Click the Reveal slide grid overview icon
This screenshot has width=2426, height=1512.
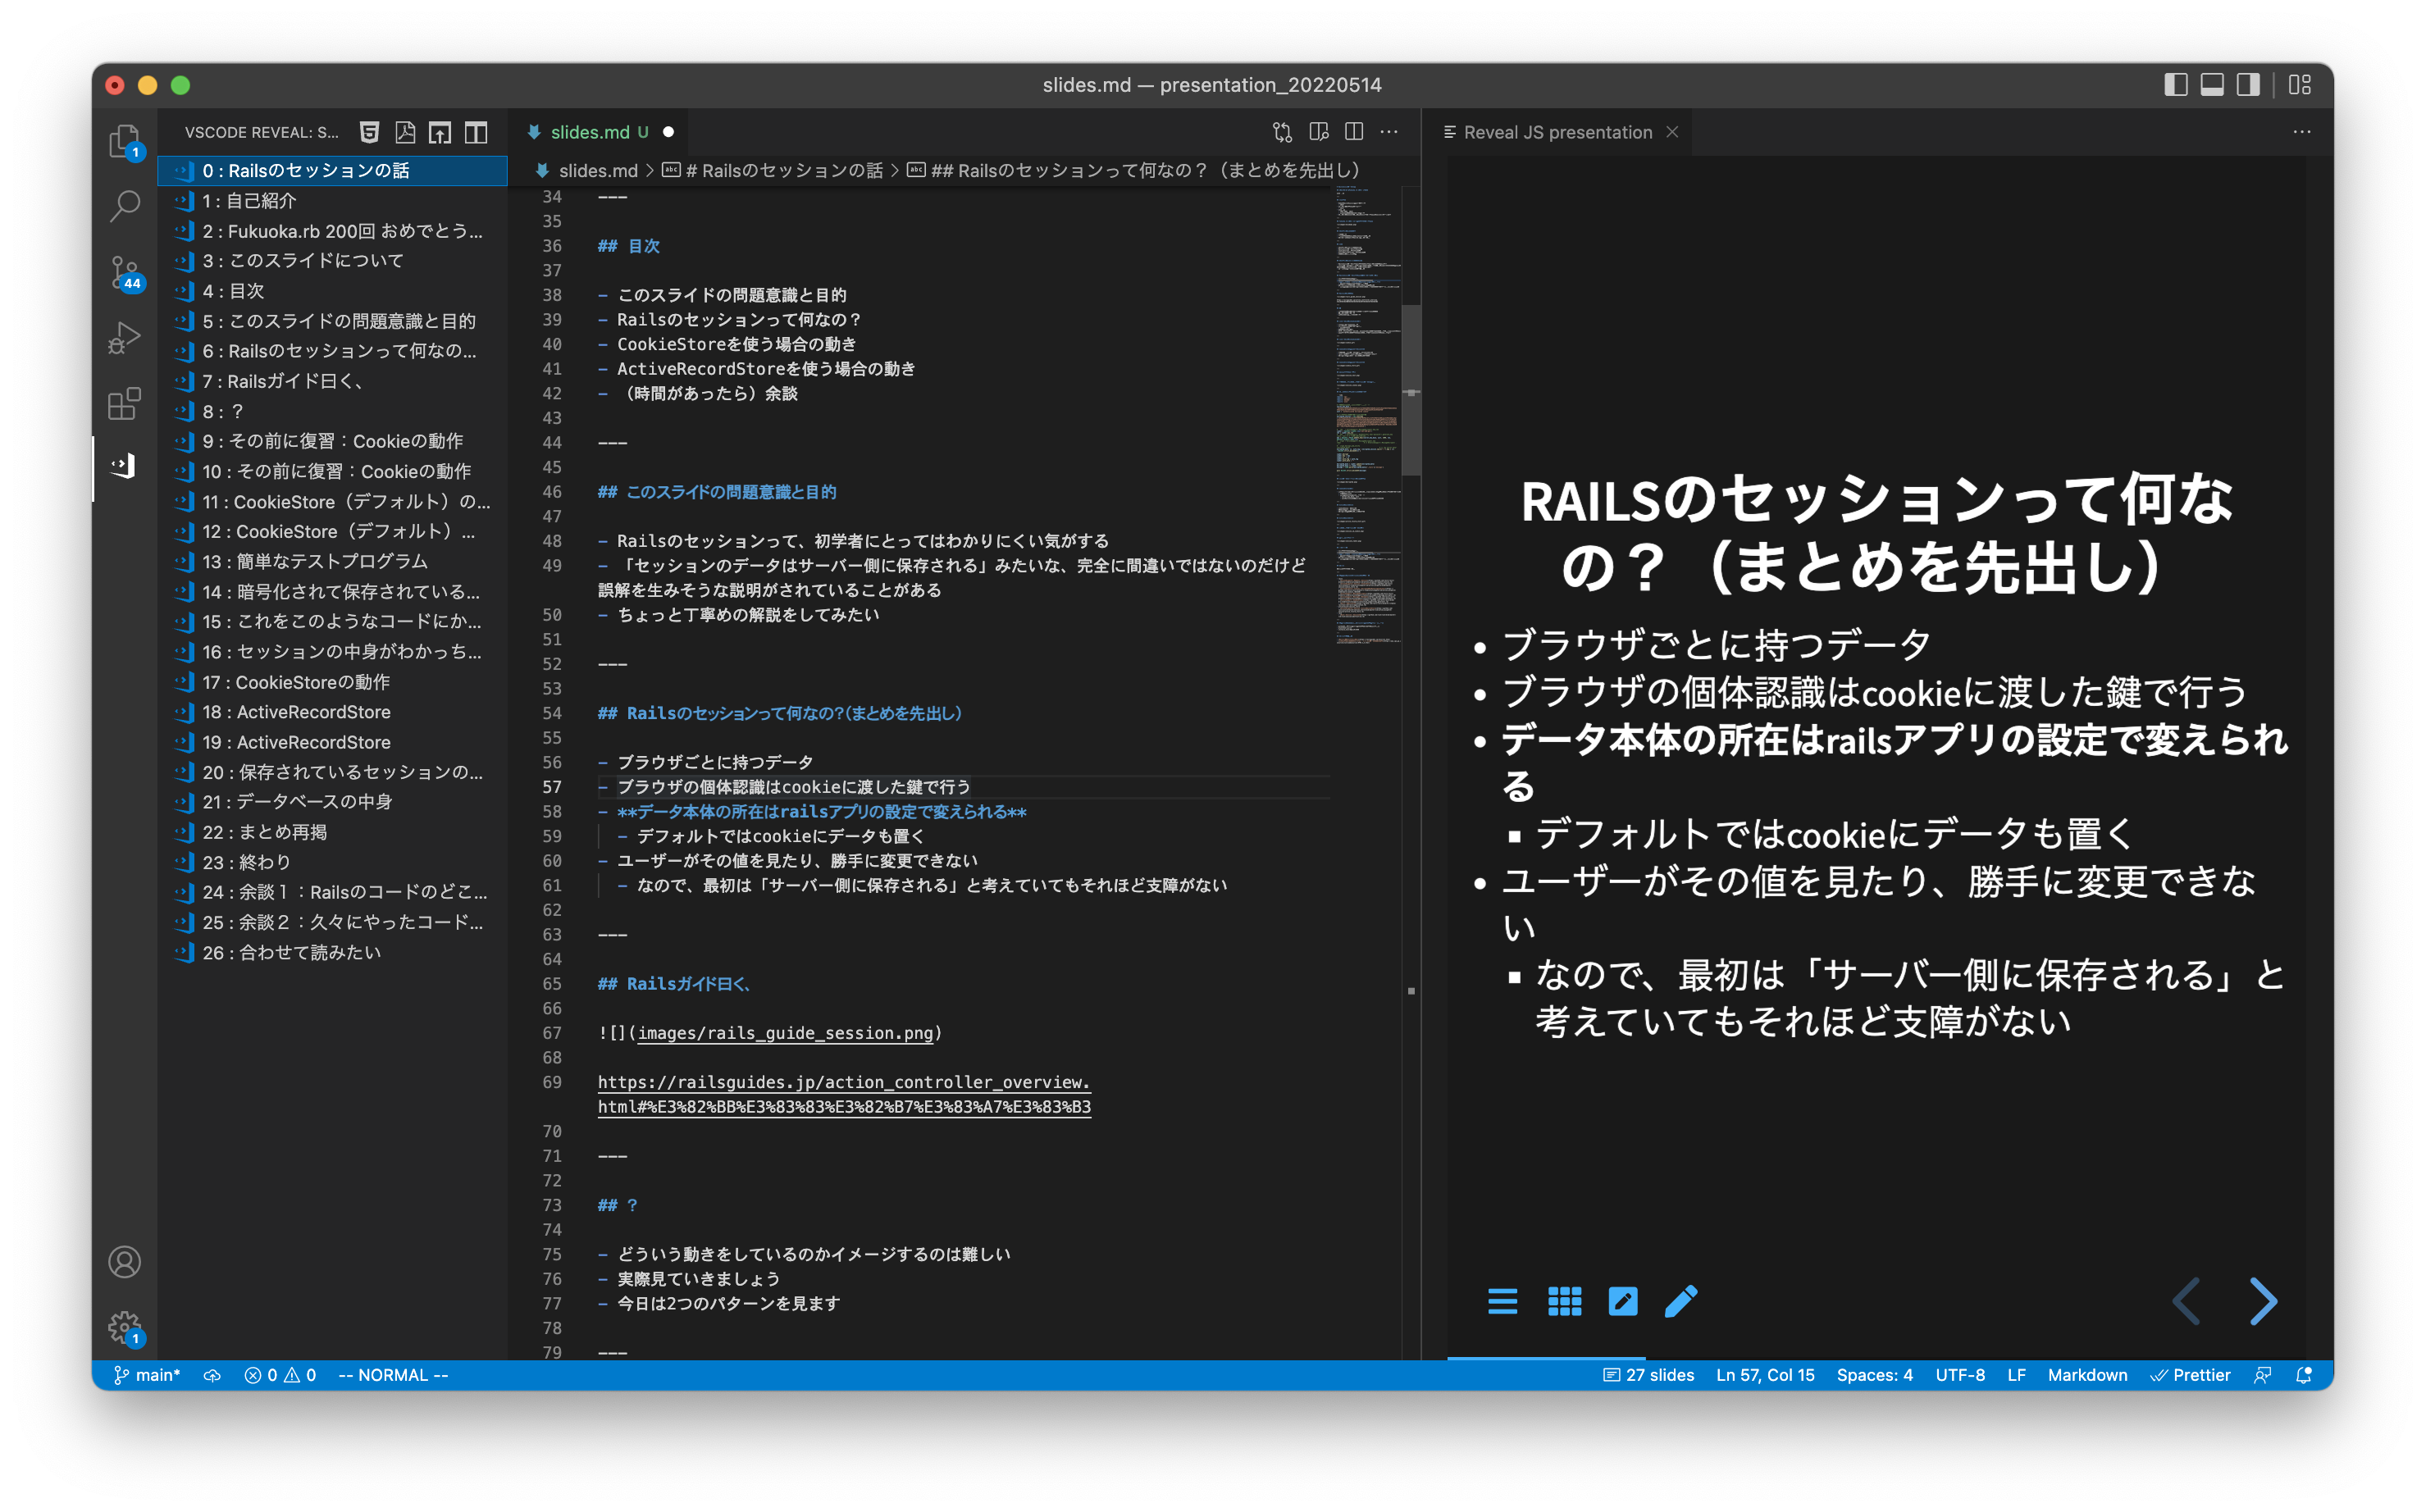(x=1564, y=1301)
